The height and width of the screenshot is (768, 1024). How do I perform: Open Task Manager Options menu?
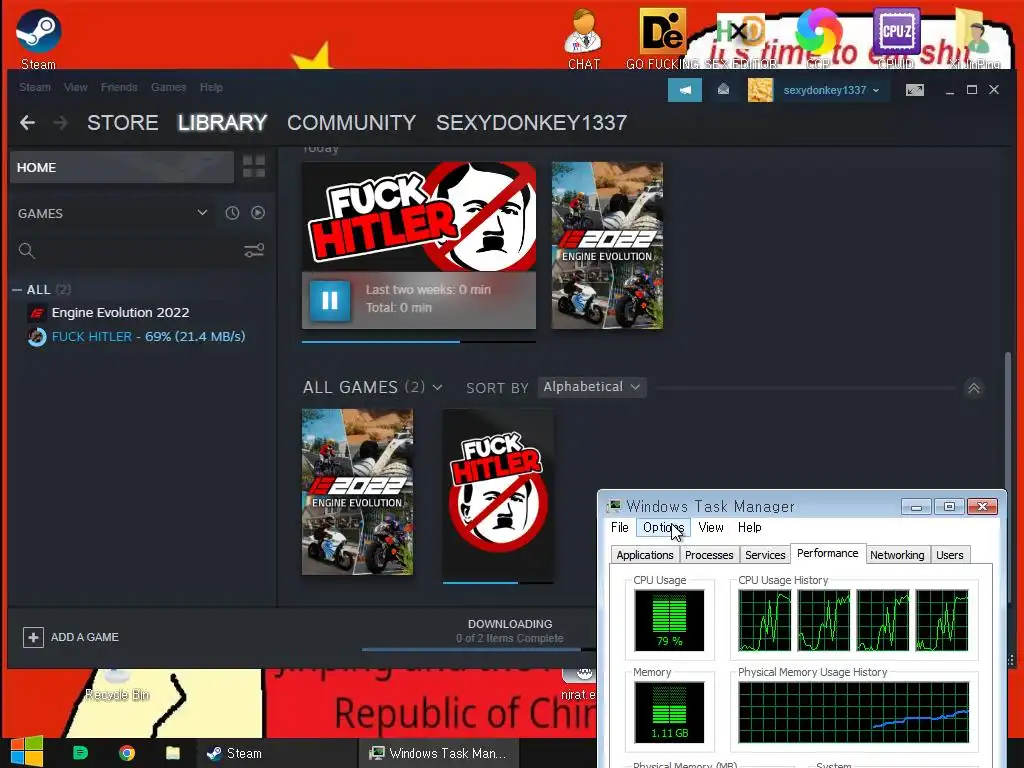click(663, 528)
